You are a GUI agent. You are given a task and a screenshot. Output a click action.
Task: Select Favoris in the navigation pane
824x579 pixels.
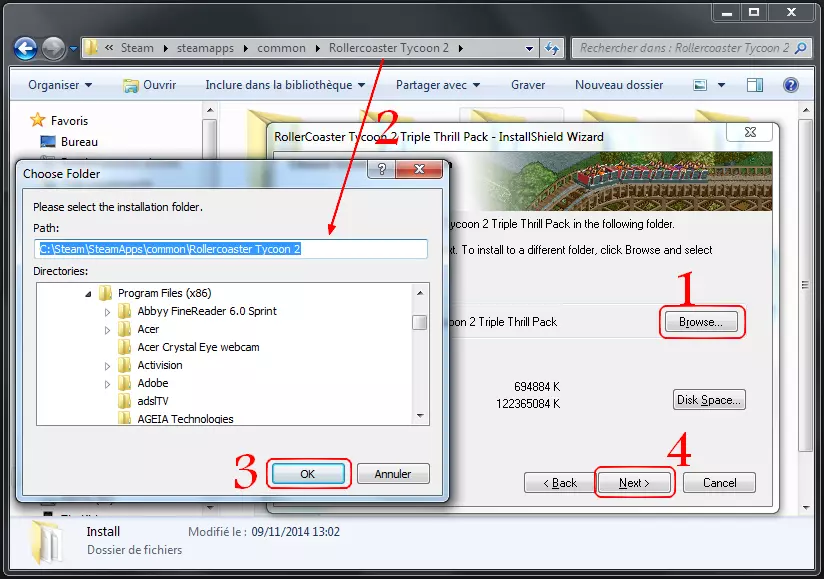click(69, 121)
